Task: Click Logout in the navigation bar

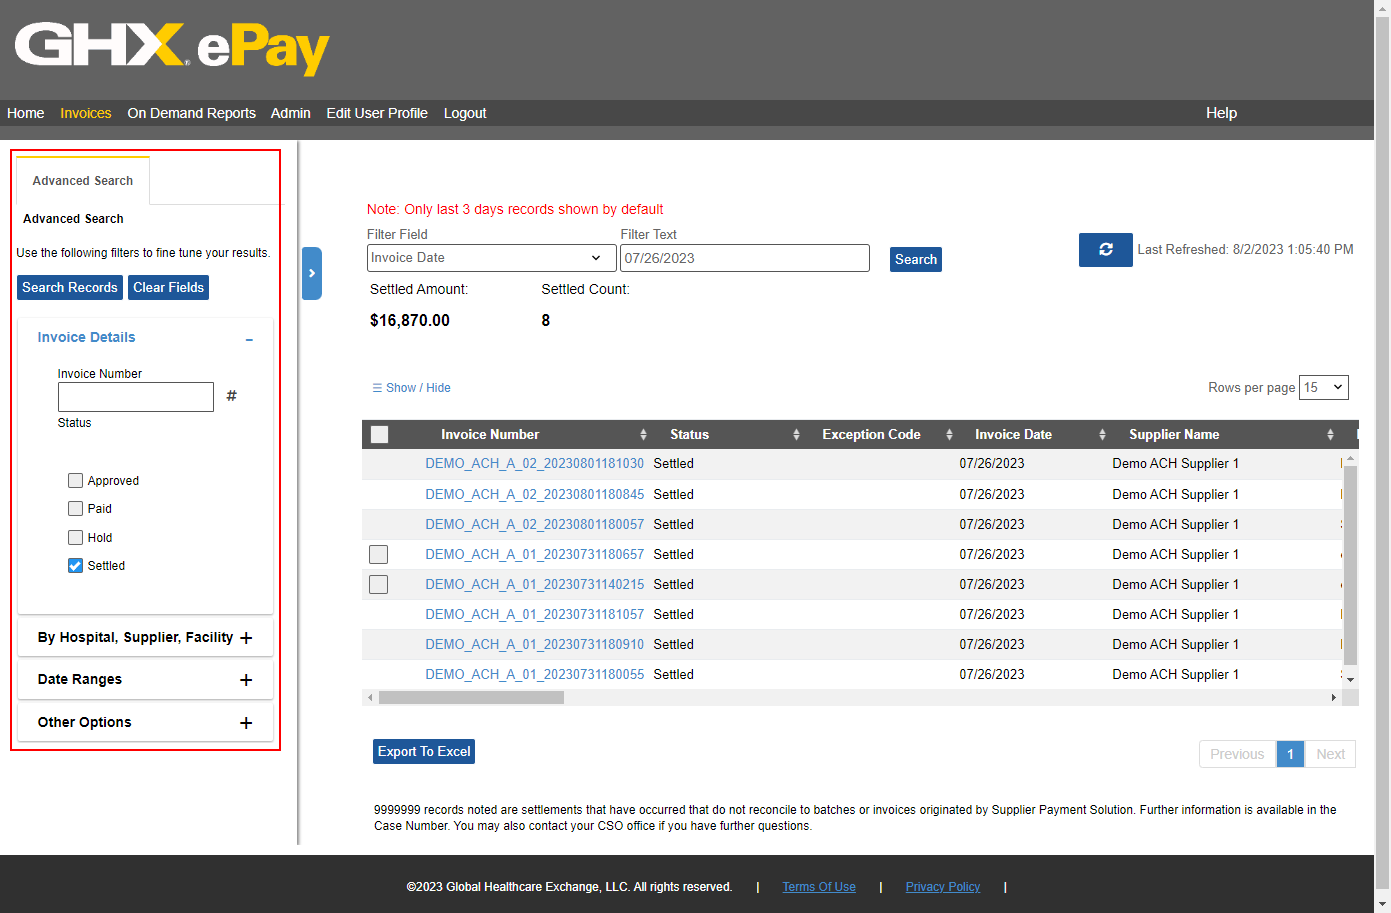Action: point(465,113)
